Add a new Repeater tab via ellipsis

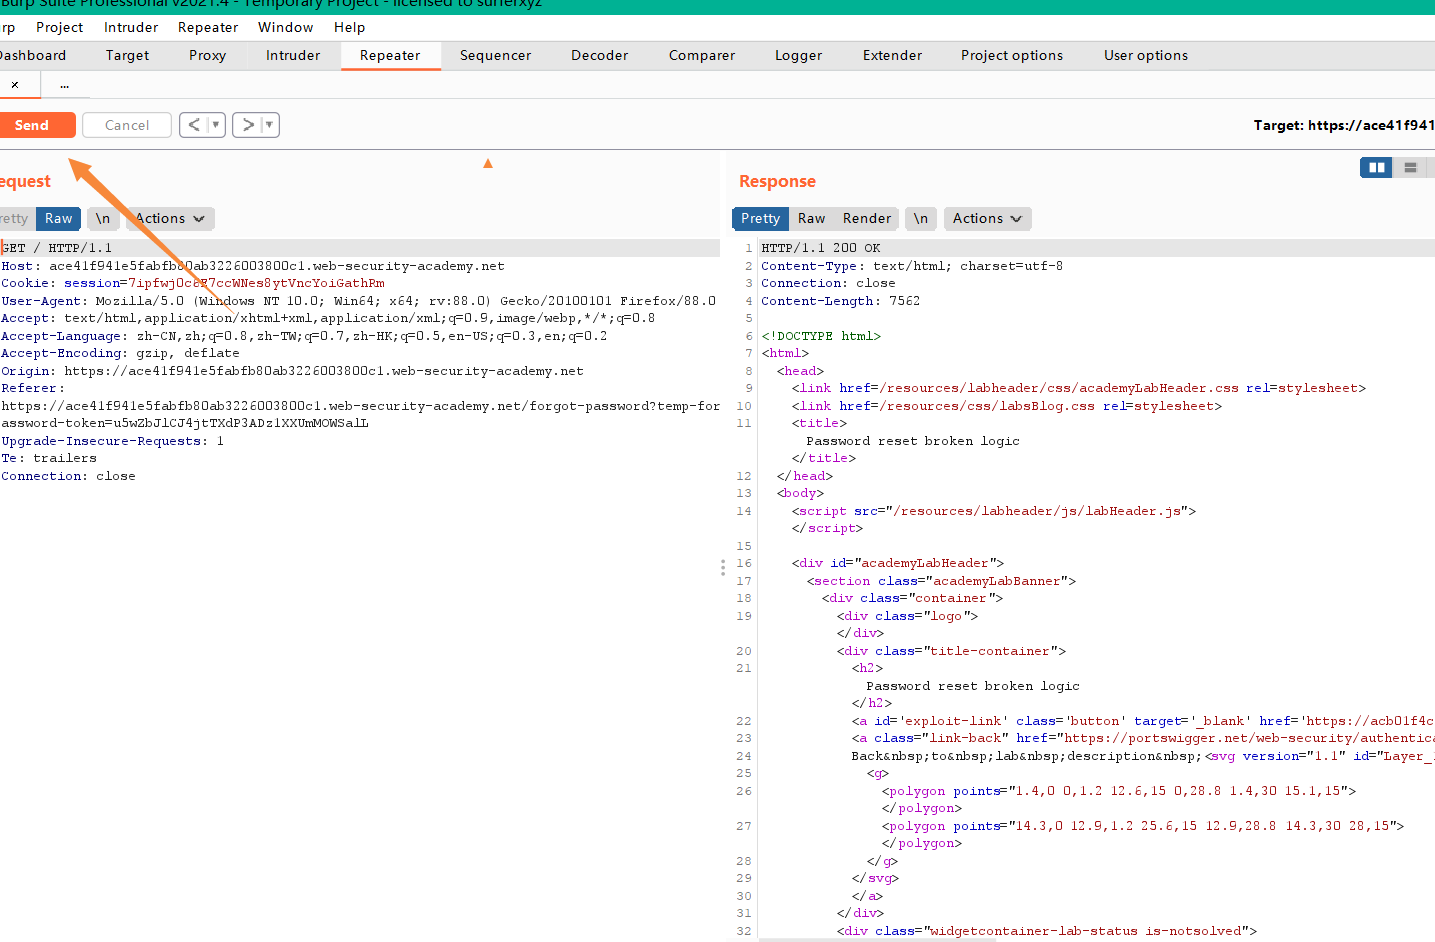64,85
